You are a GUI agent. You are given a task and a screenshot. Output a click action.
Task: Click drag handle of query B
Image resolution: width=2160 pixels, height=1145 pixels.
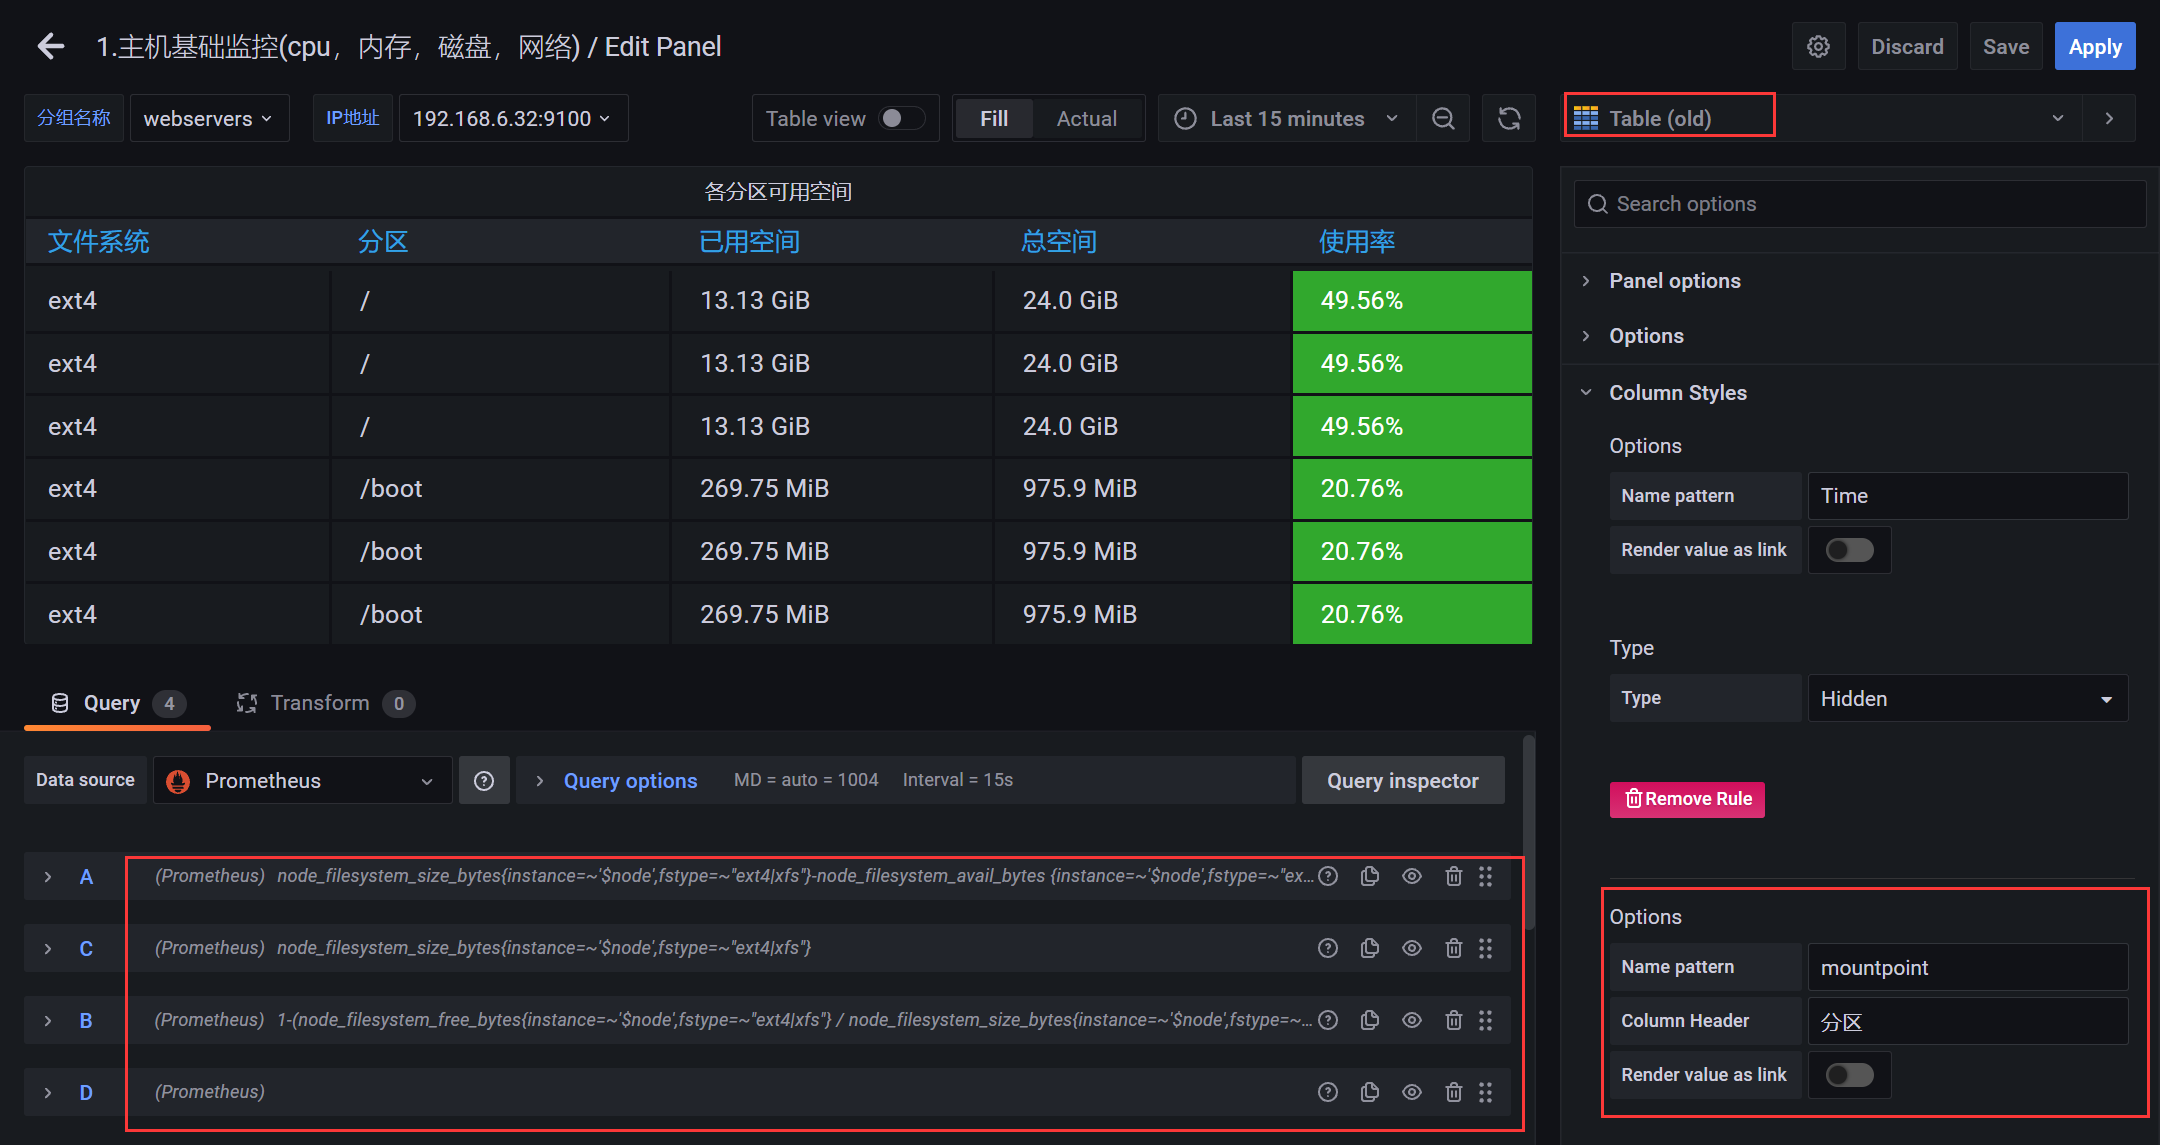click(1486, 1020)
